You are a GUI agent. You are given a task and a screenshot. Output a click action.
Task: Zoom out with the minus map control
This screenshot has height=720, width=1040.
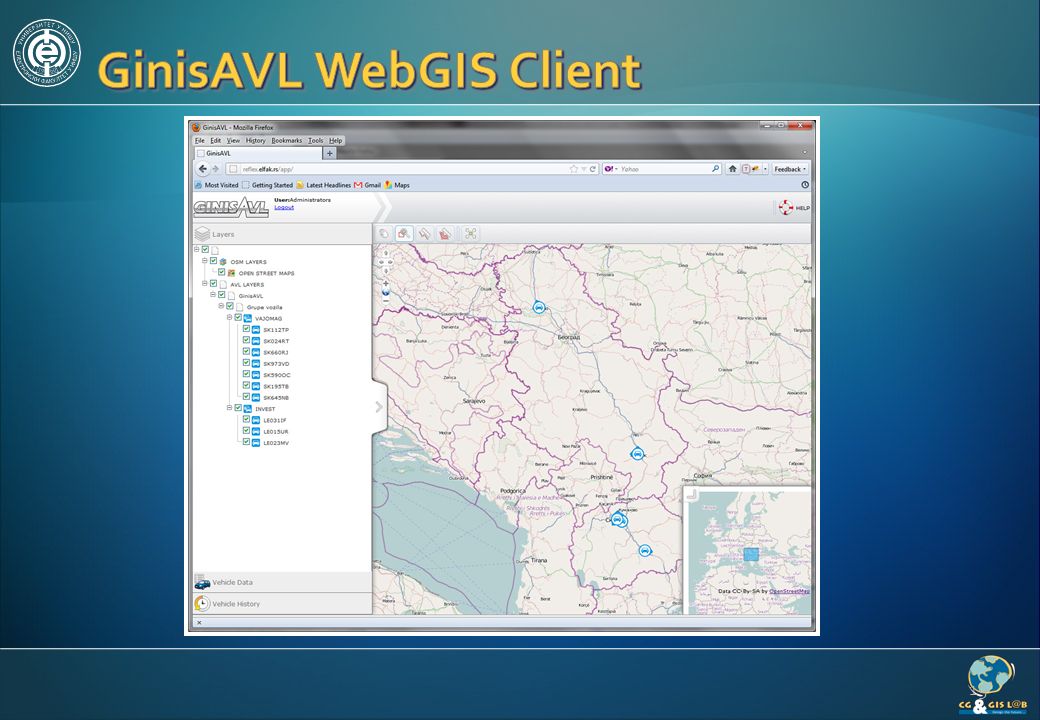(x=385, y=301)
